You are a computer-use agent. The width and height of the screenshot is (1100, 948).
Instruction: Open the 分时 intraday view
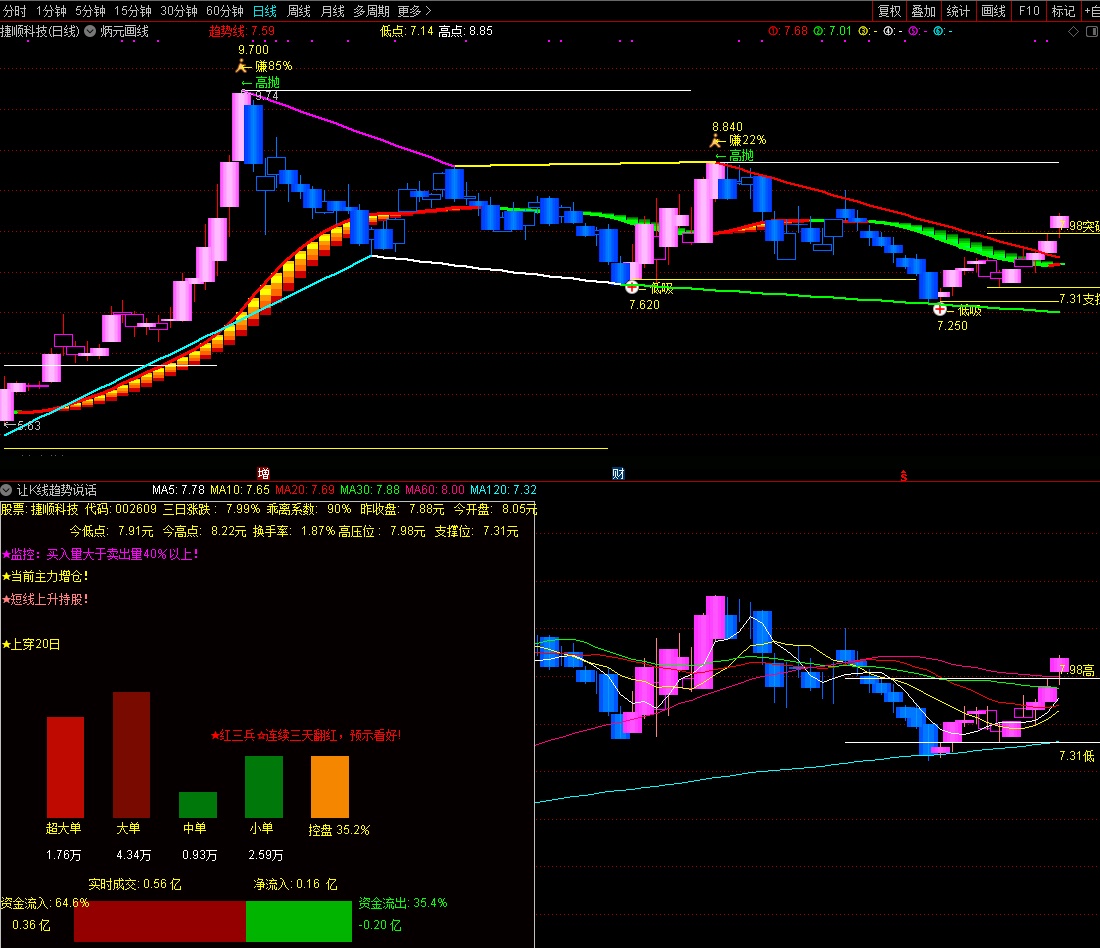(15, 11)
